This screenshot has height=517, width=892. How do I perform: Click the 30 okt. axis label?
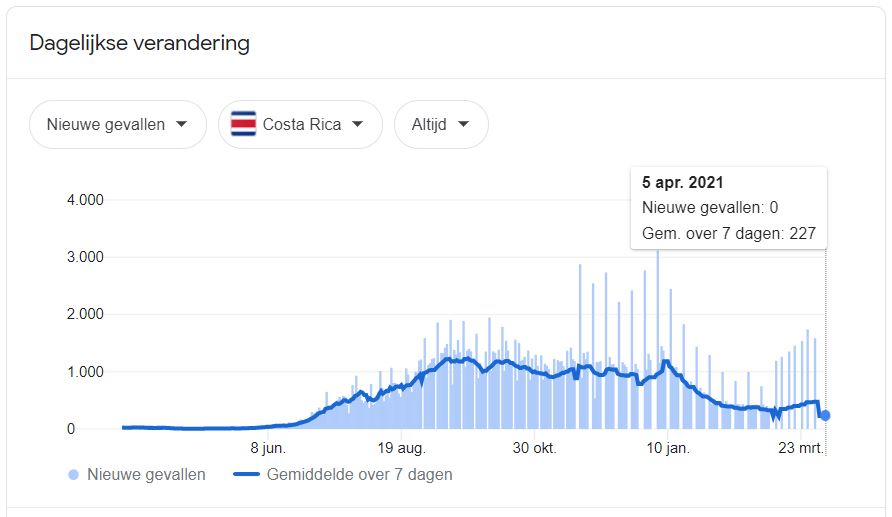(x=534, y=448)
